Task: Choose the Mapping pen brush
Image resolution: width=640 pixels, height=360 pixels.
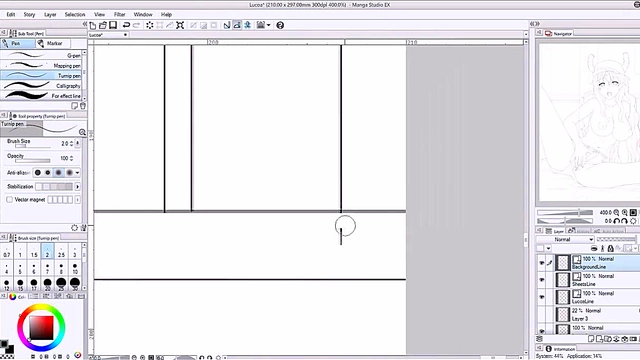Action: (41, 65)
